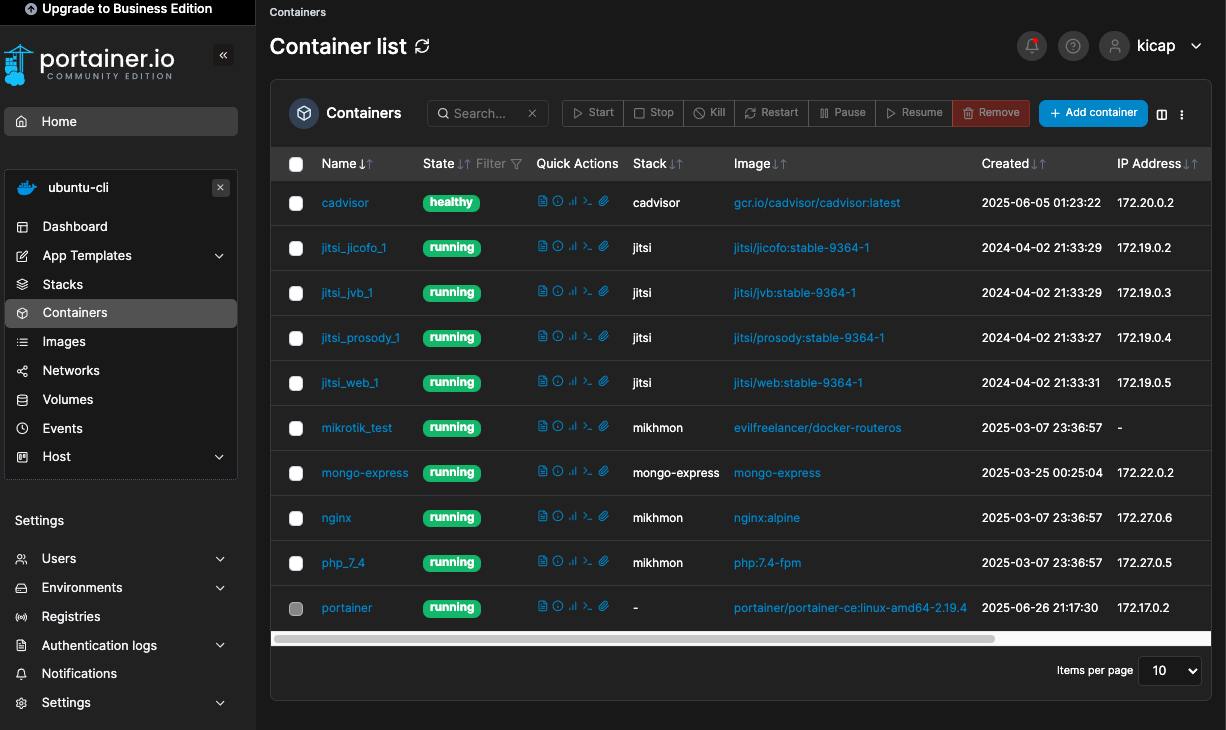View stats for the nginx container
This screenshot has height=730, width=1226.
[x=573, y=516]
